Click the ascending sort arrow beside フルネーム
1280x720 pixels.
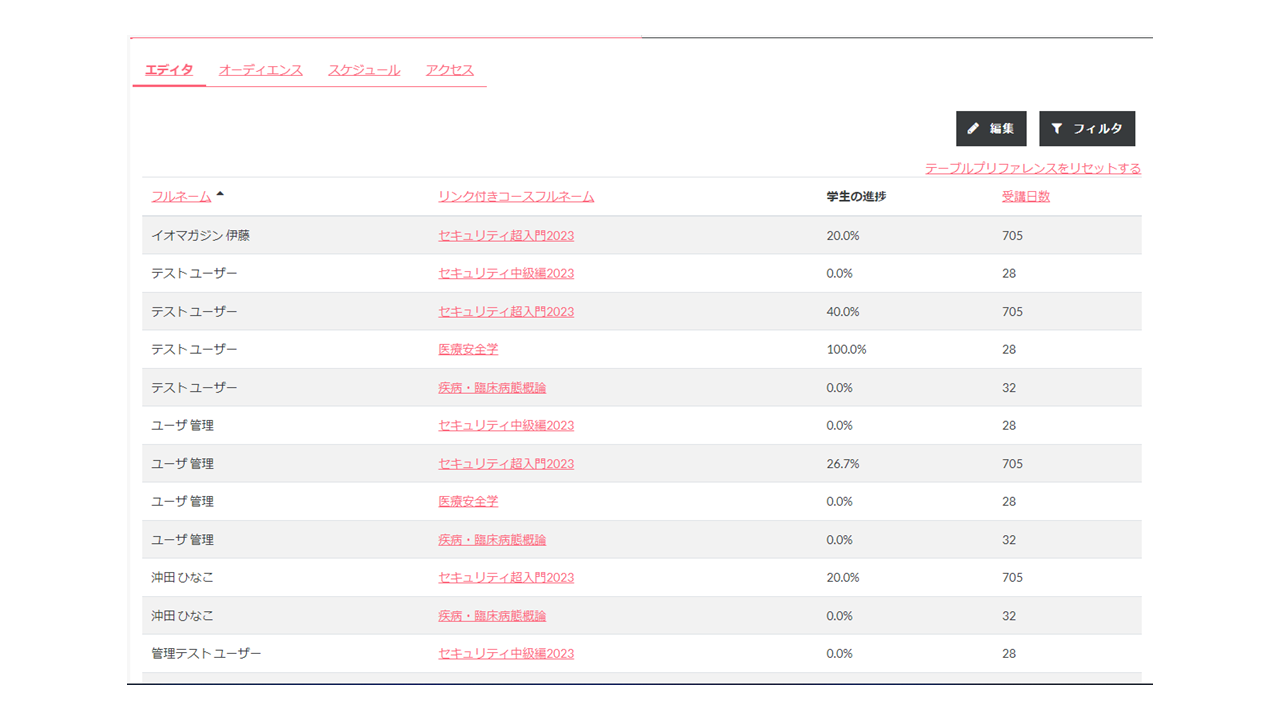[220, 195]
